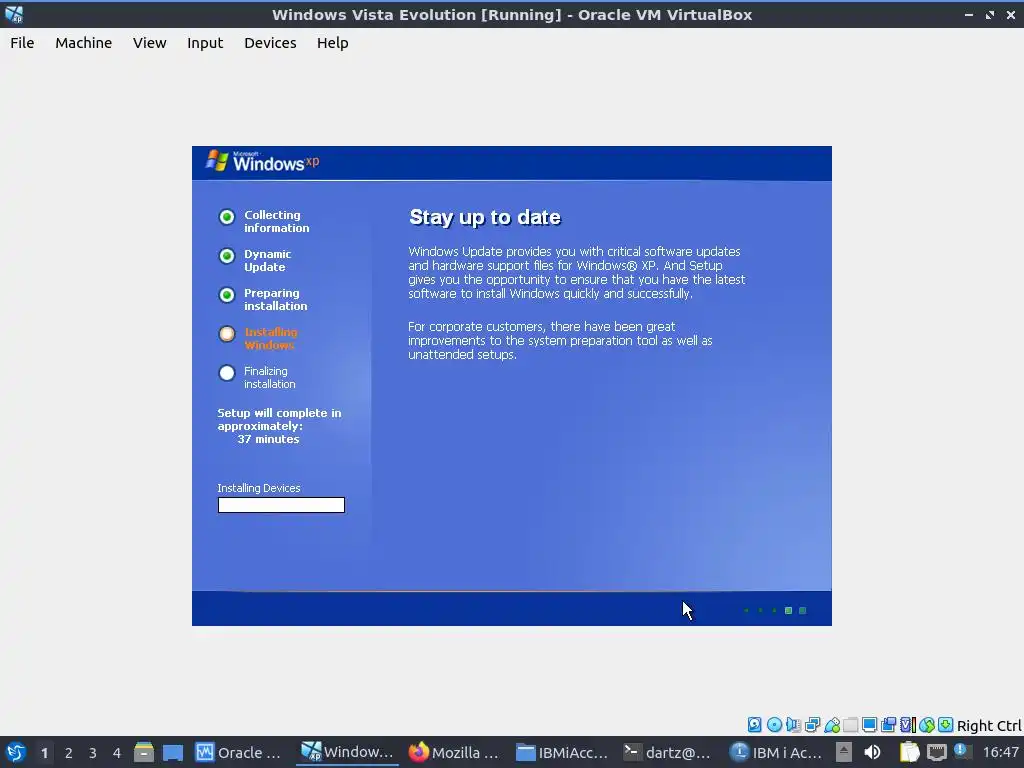Open the Devices menu

[x=270, y=43]
